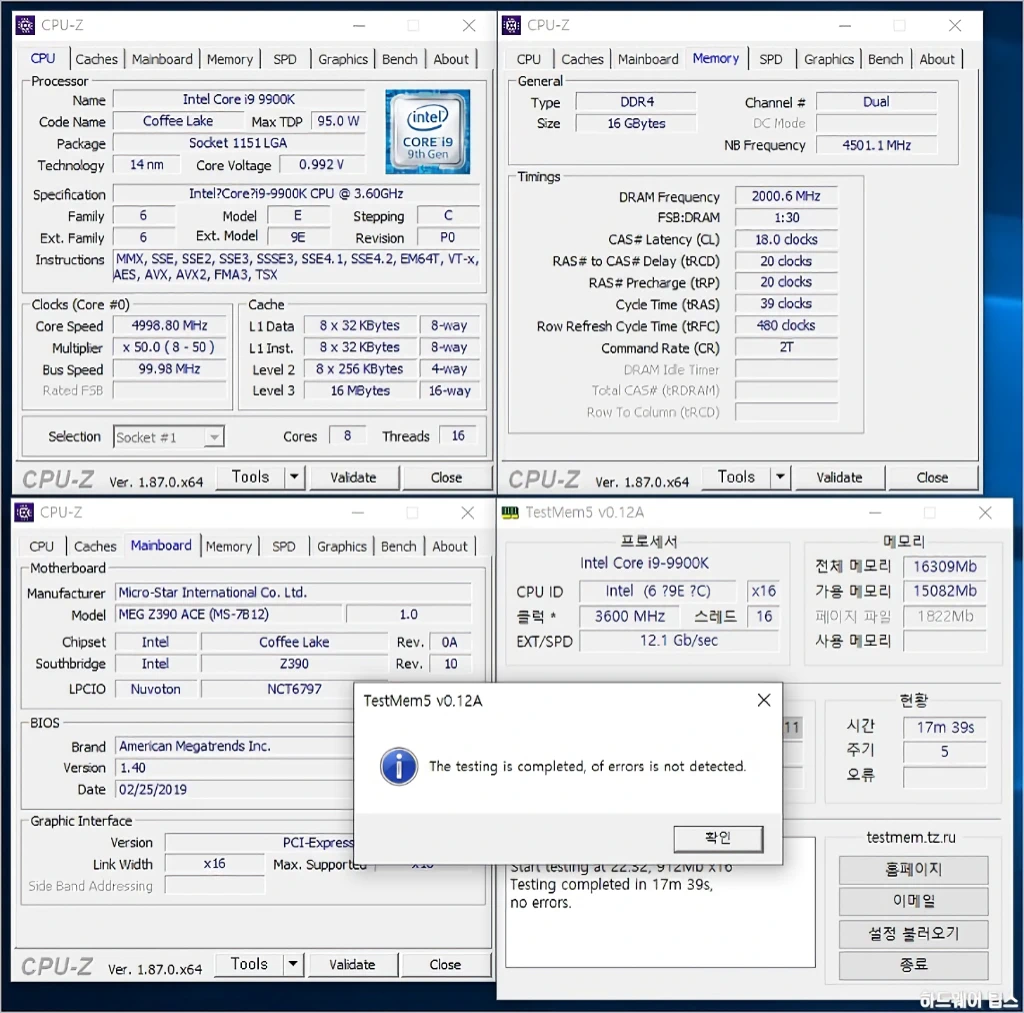
Task: Click the MEG Z390 ACE model field
Action: coord(228,614)
